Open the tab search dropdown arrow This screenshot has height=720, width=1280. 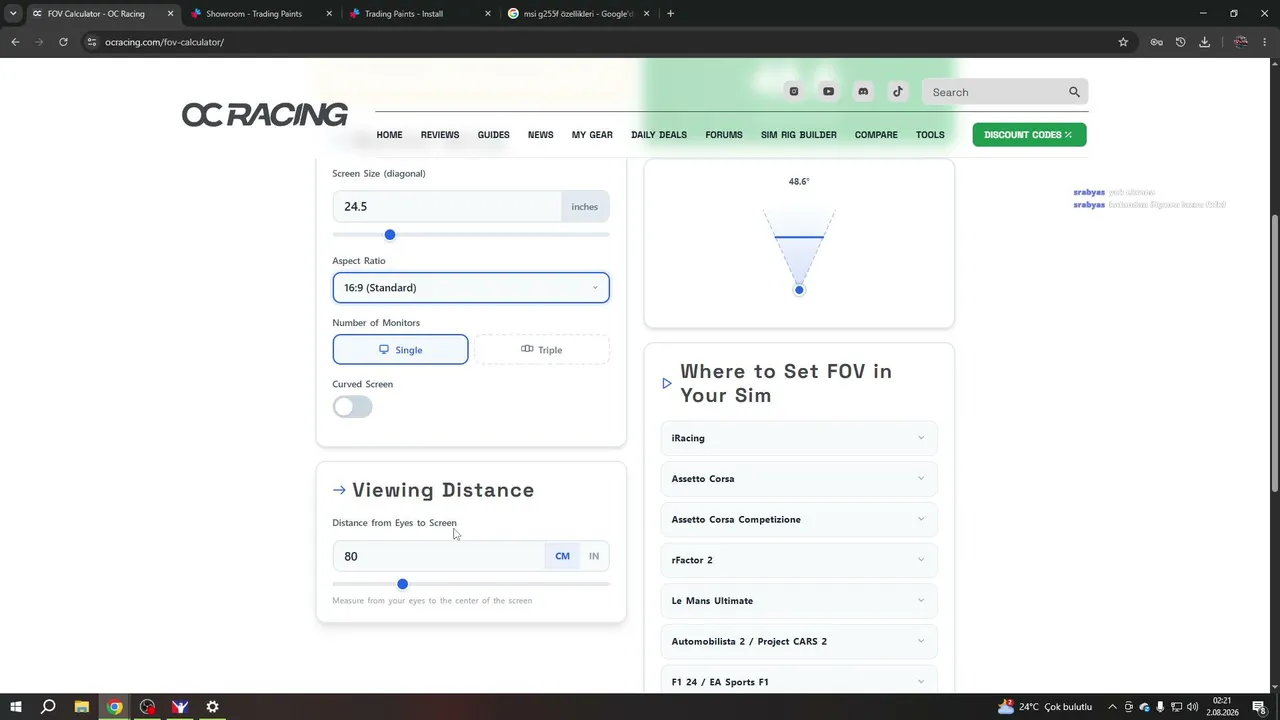pos(13,14)
